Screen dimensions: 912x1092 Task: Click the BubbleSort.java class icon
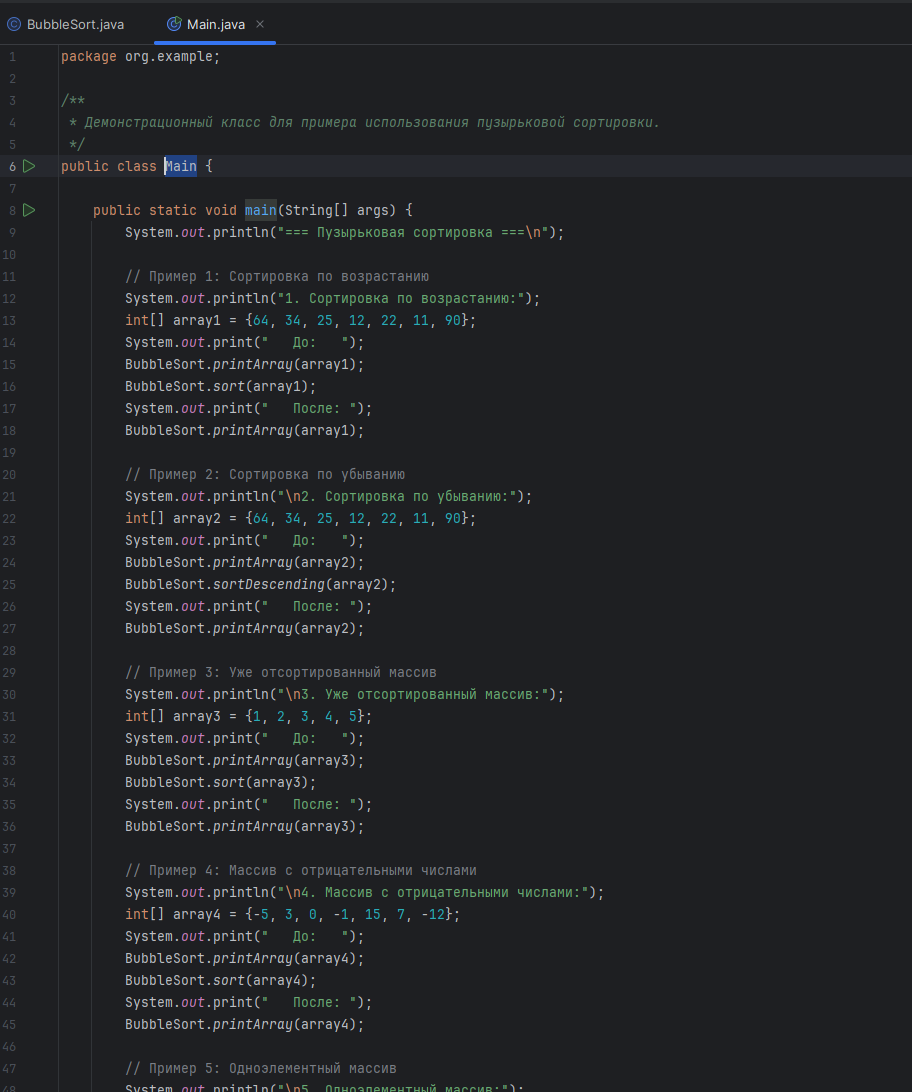14,24
